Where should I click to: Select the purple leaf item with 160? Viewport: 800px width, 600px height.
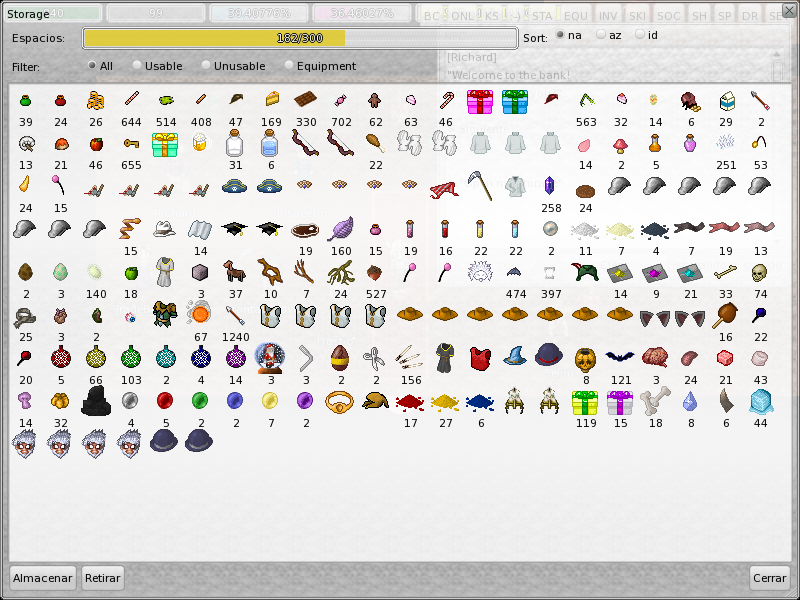340,229
